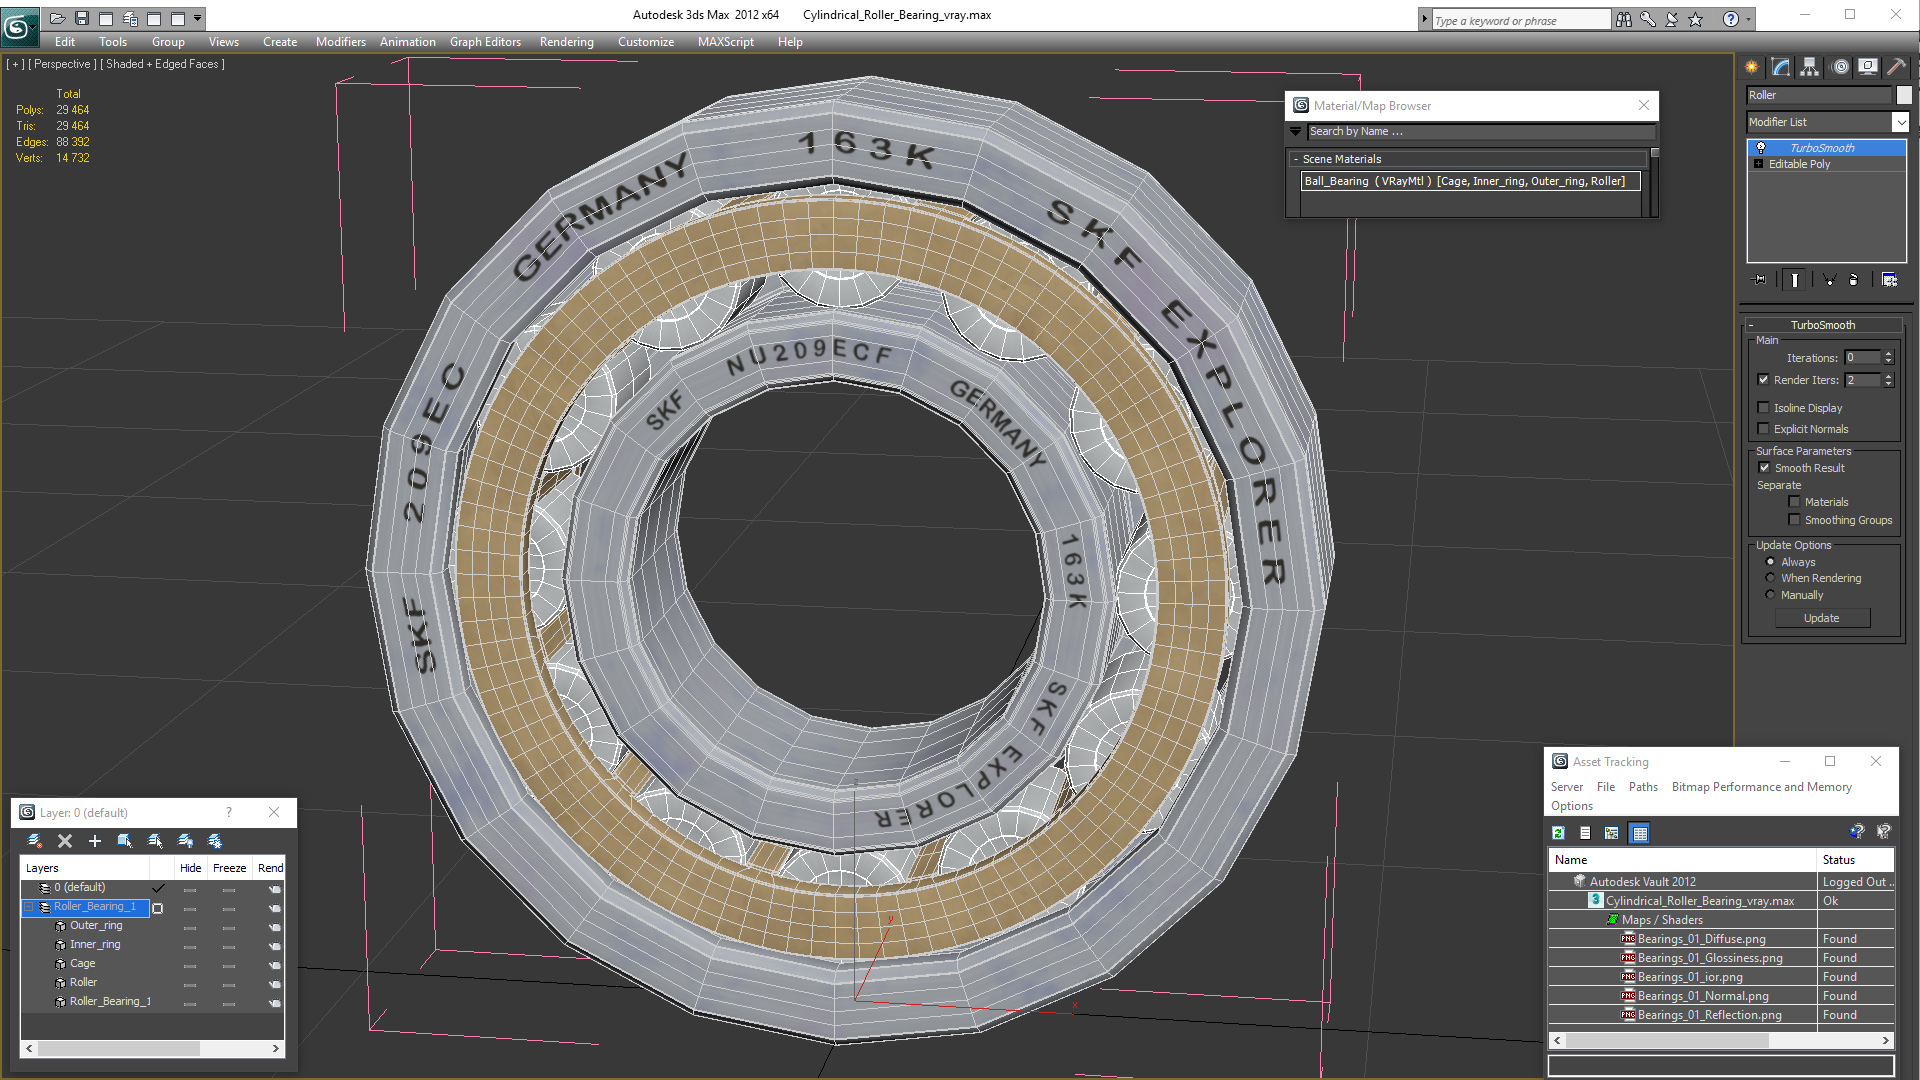Image resolution: width=1920 pixels, height=1080 pixels.
Task: Click Roller object color swatch
Action: 1904,95
